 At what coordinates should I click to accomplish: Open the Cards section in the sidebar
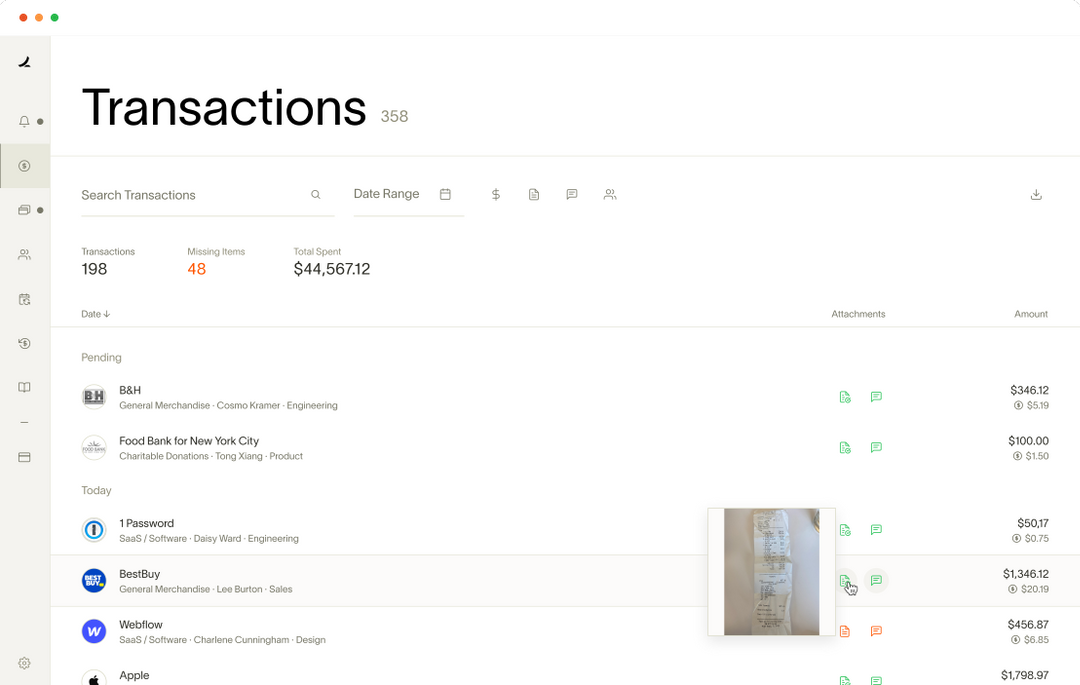[23, 210]
